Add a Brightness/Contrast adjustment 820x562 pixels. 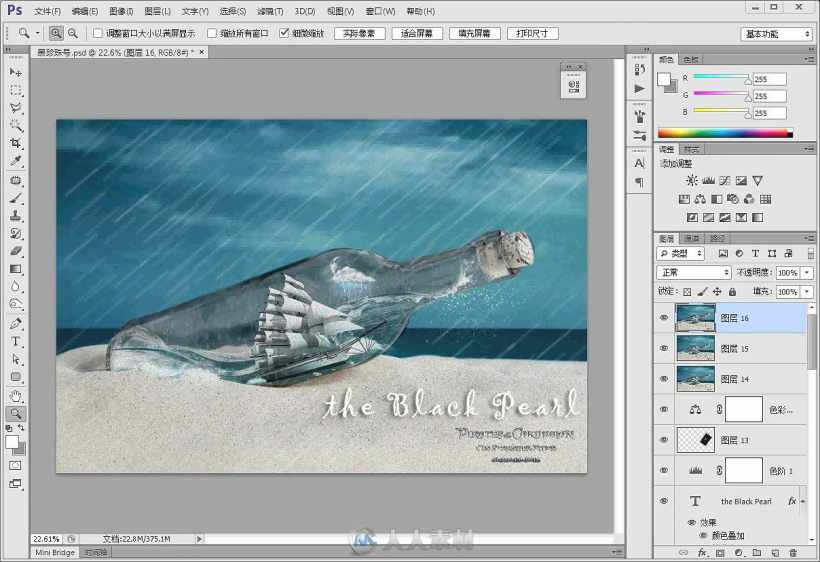692,181
